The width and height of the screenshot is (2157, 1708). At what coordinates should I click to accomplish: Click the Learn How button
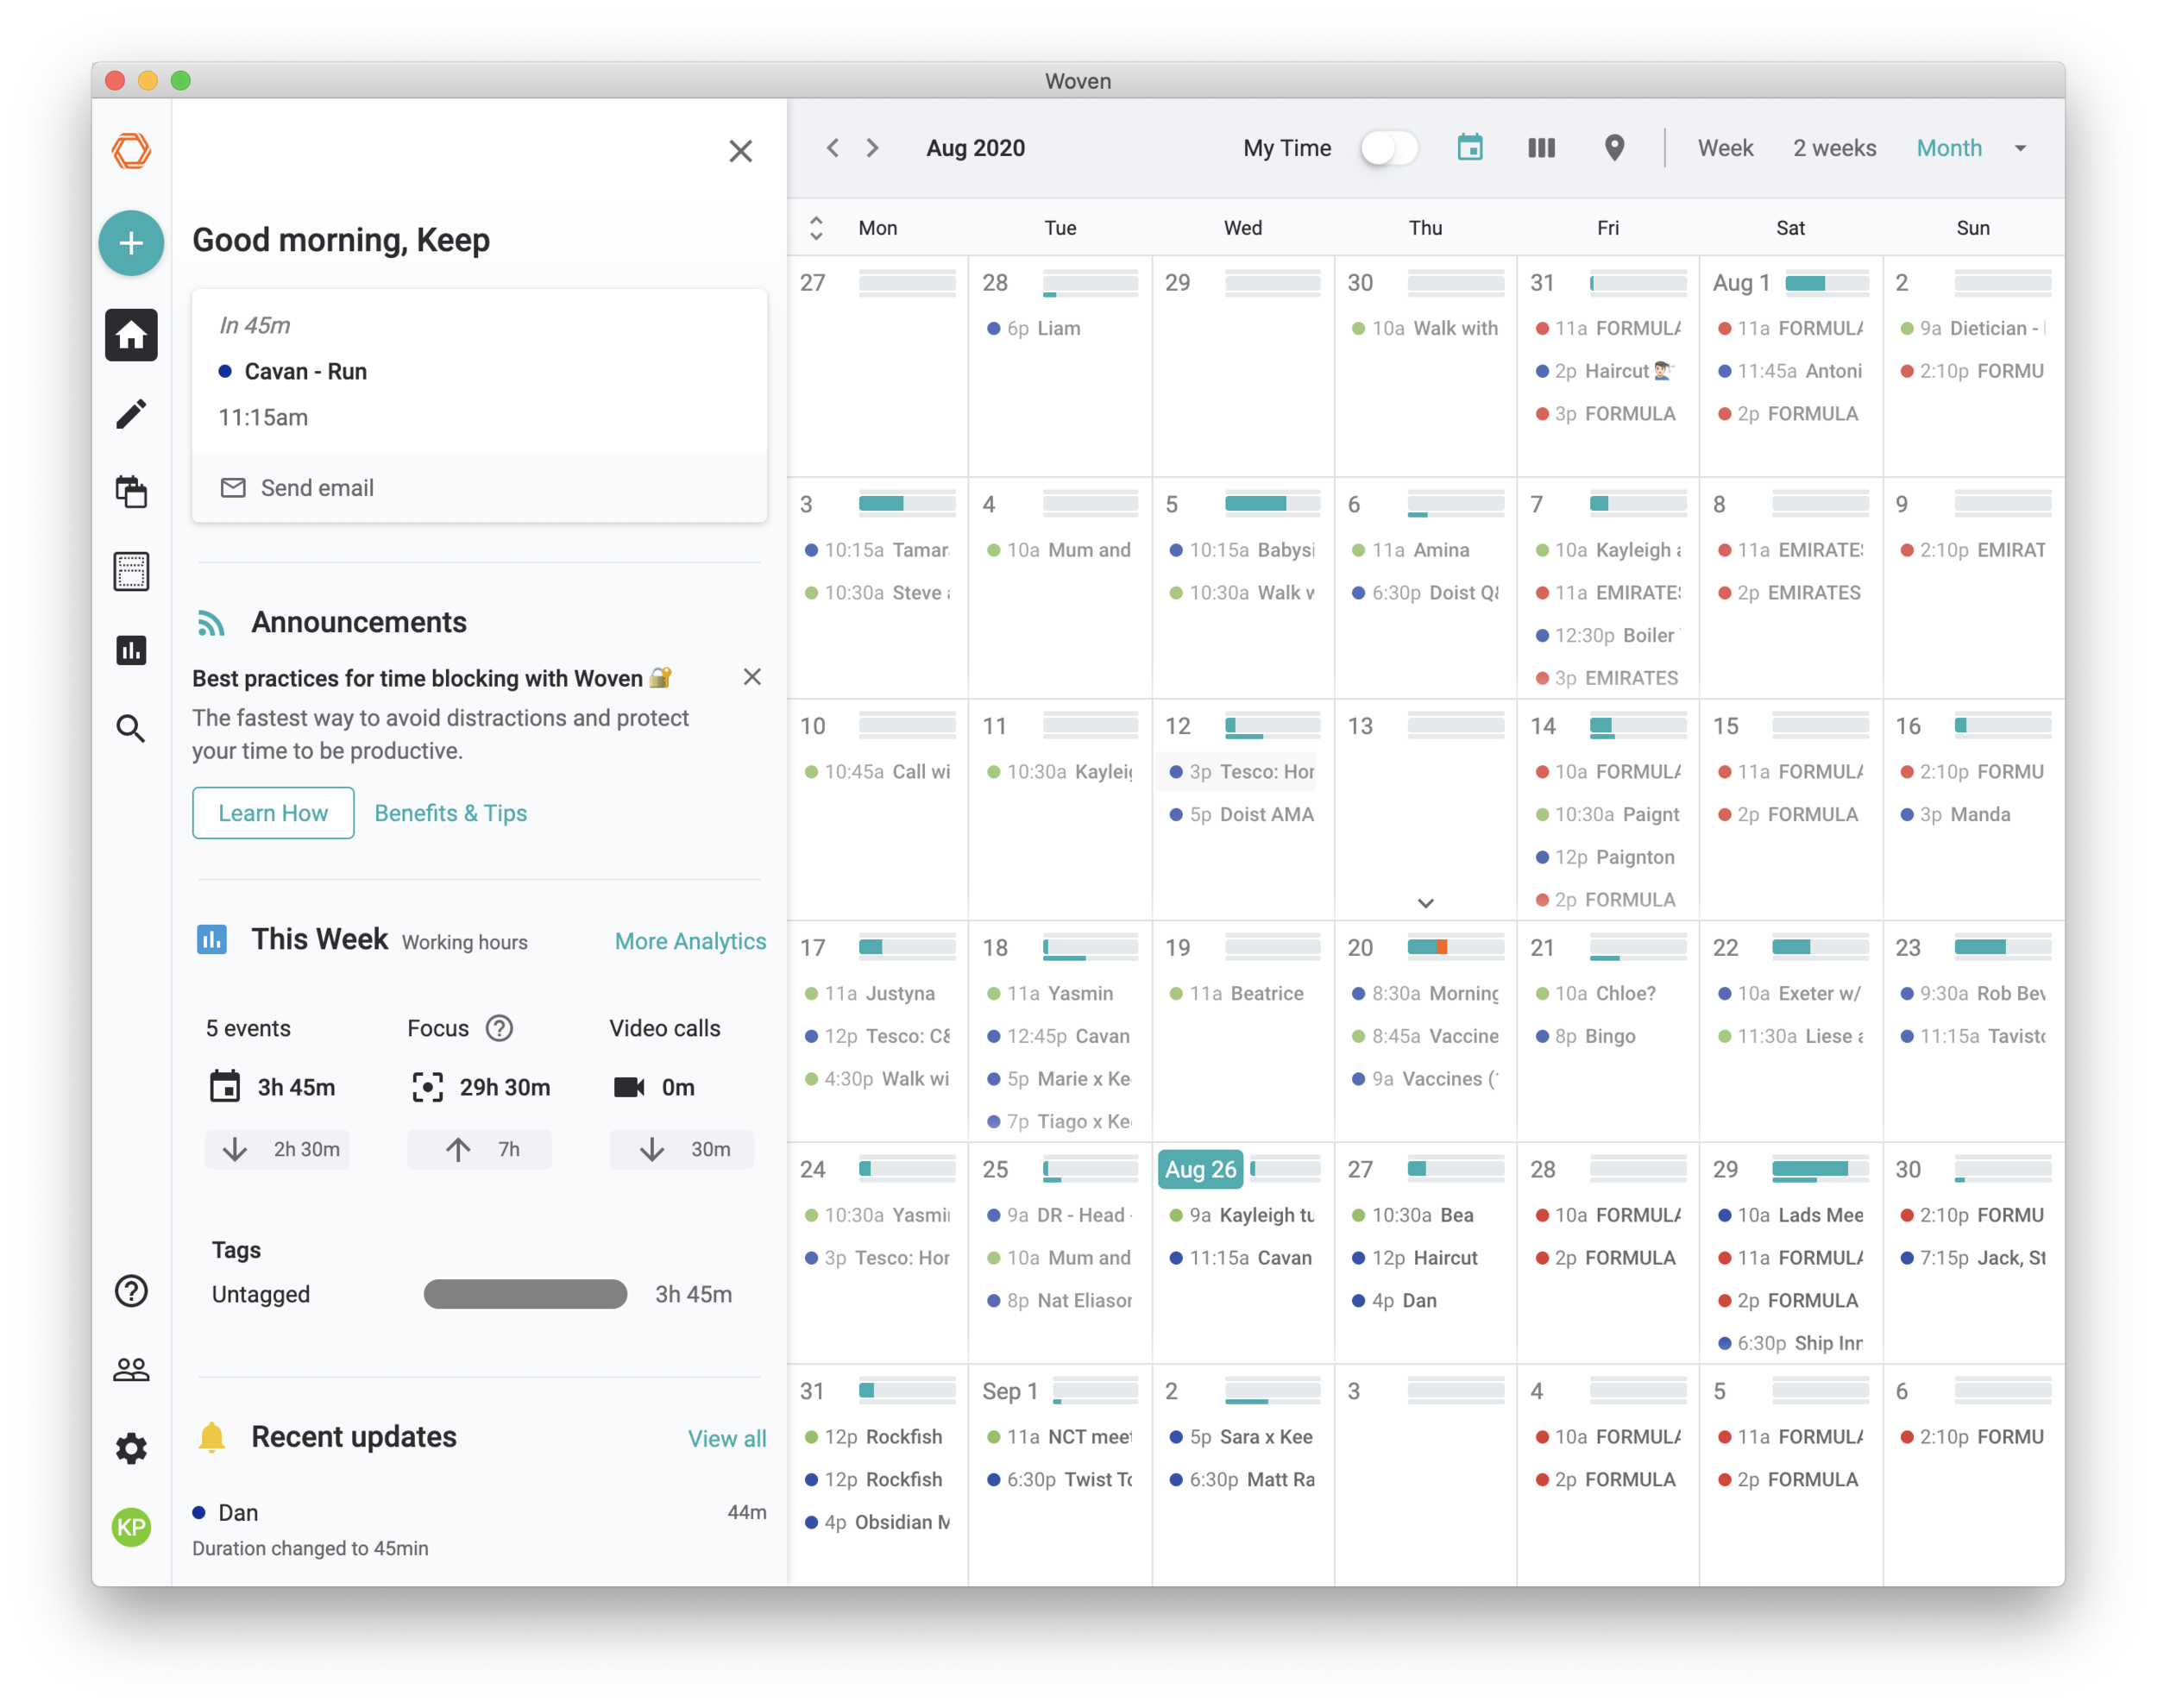click(x=273, y=813)
